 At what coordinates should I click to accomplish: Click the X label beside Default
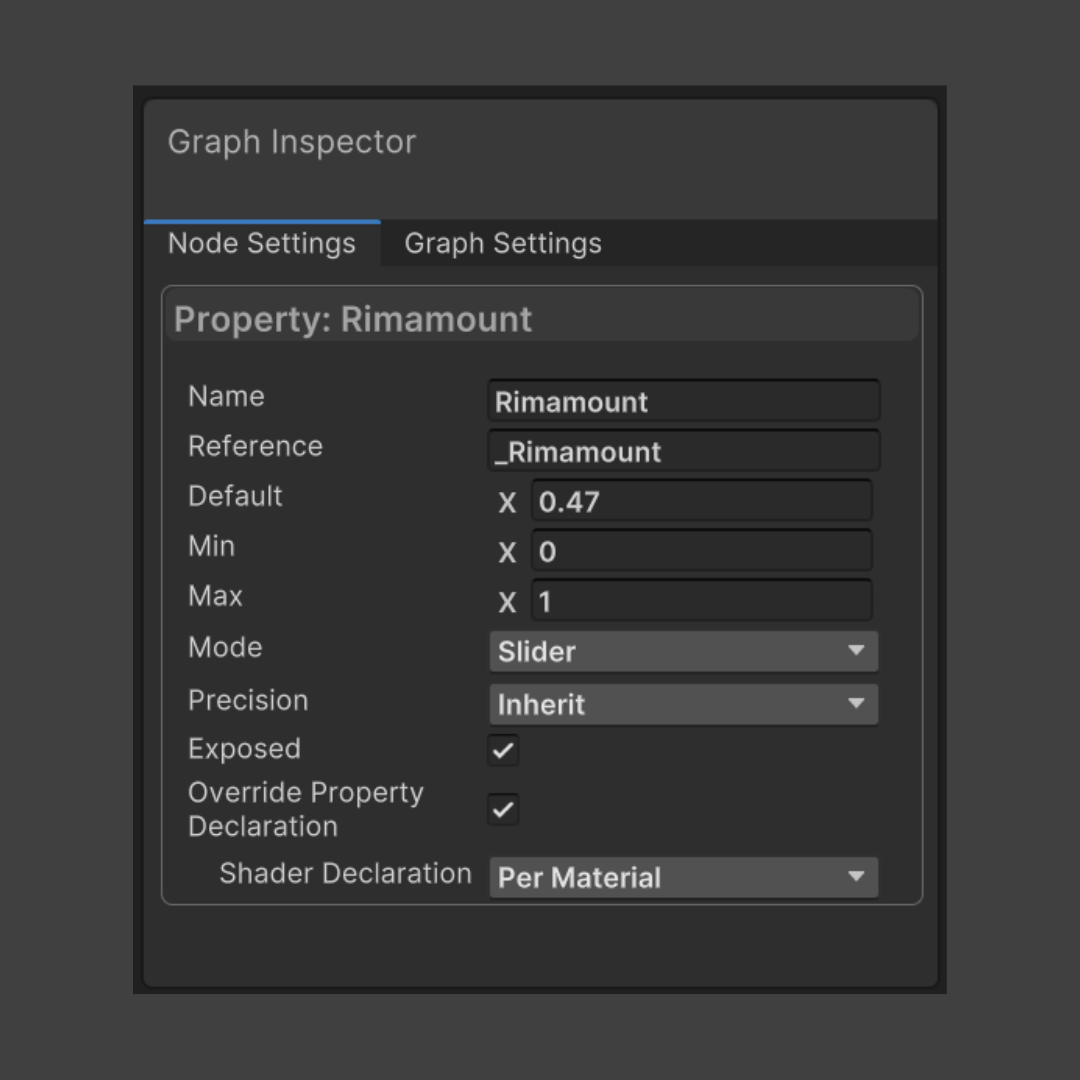pyautogui.click(x=508, y=503)
